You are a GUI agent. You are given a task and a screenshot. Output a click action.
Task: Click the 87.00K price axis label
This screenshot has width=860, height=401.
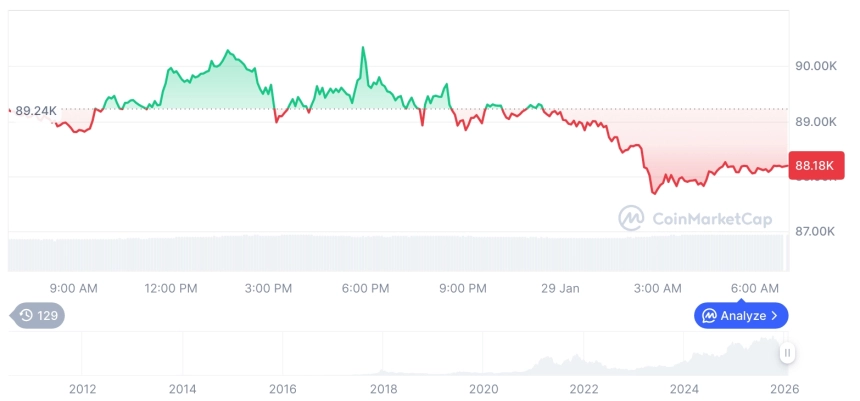(815, 231)
